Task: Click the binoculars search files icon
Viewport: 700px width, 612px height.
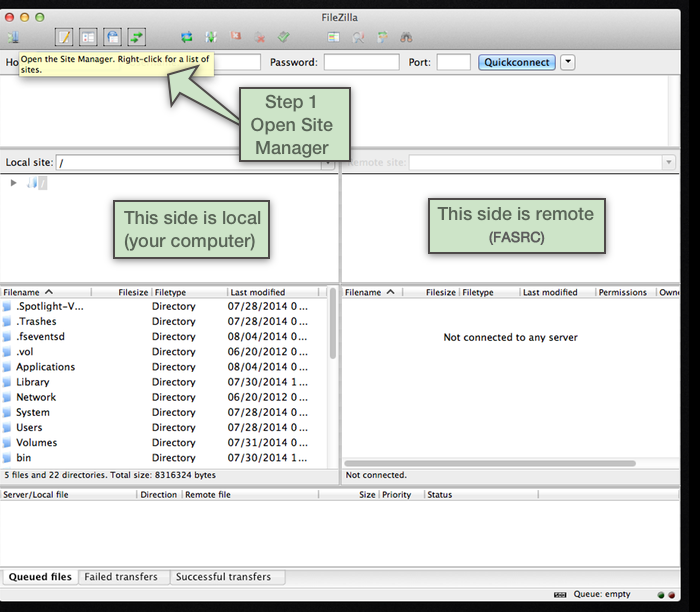Action: pos(406,37)
